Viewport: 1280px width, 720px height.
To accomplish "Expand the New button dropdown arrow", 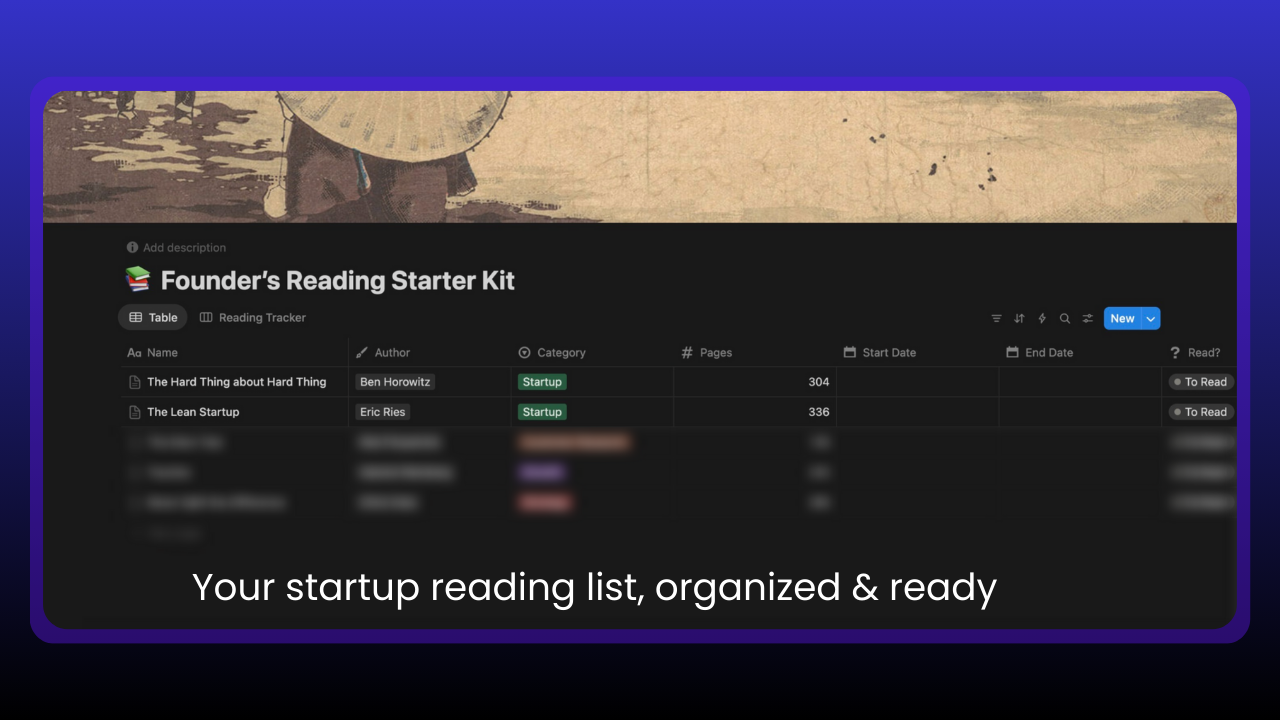I will 1151,319.
